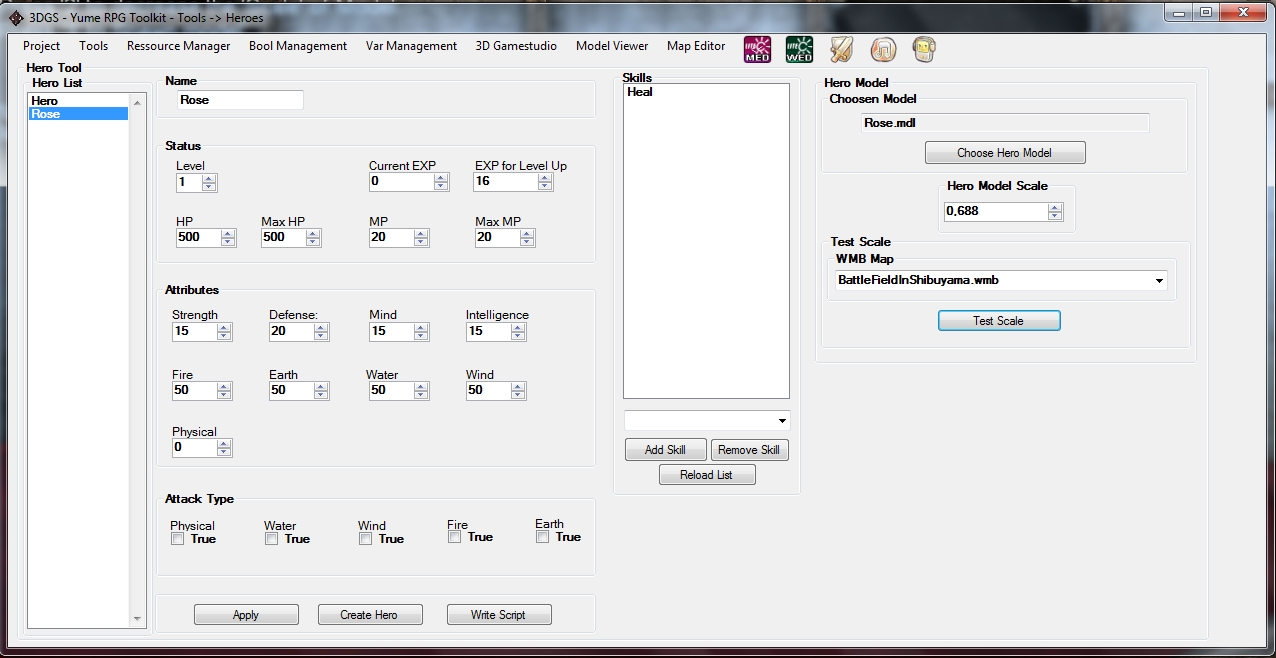Viewport: 1276px width, 658px height.
Task: Click the Add Skill button
Action: [665, 450]
